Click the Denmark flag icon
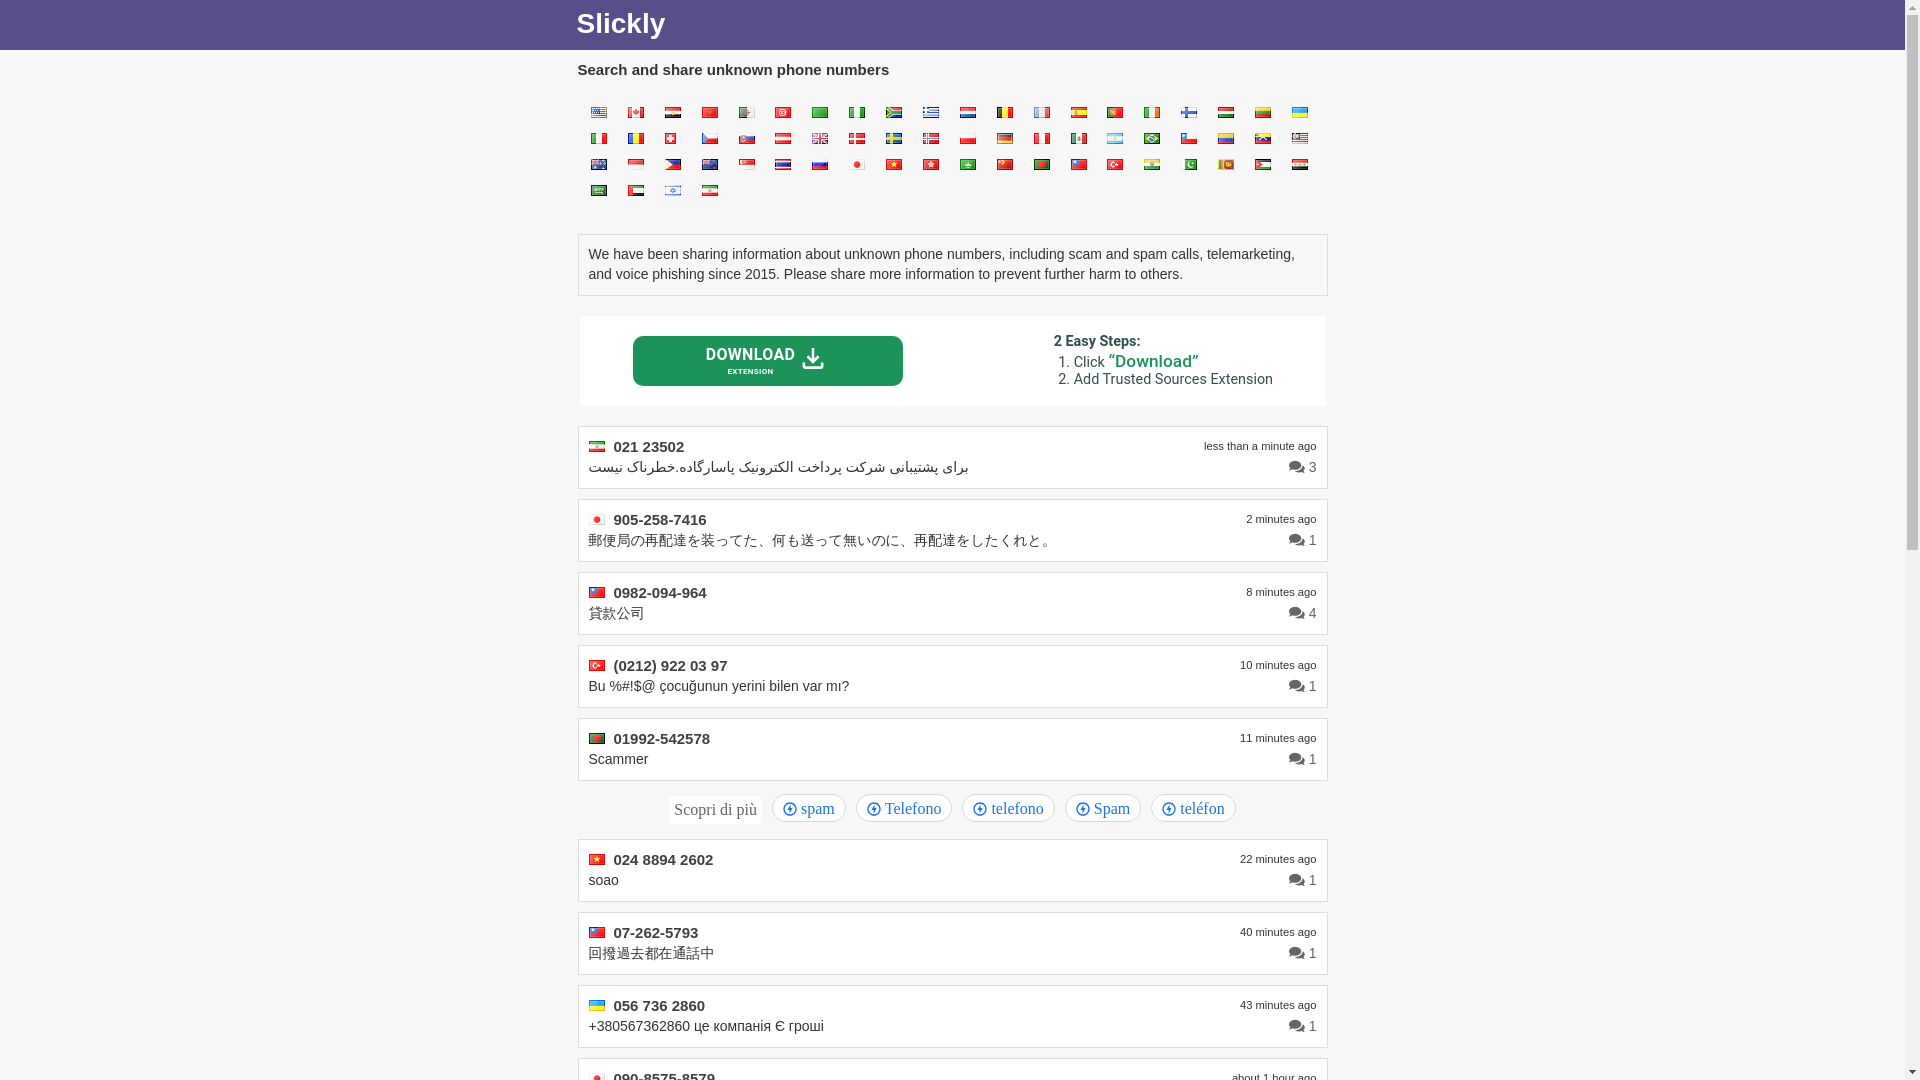Viewport: 1920px width, 1080px height. pyautogui.click(x=856, y=138)
